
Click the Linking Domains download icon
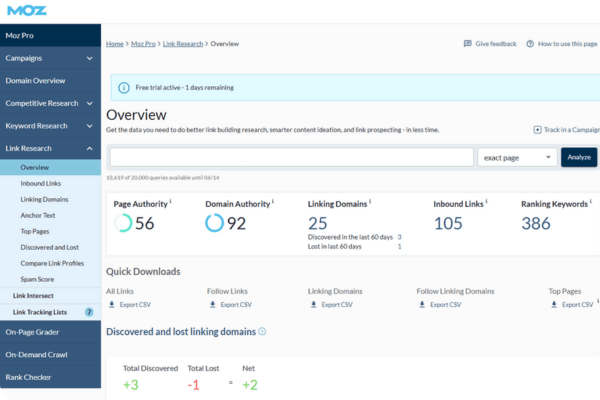pos(314,304)
